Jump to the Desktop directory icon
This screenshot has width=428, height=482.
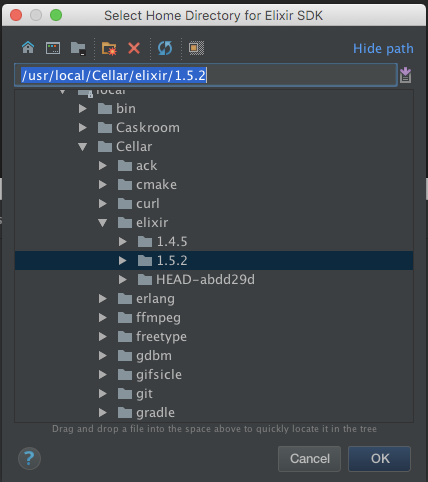(x=53, y=48)
